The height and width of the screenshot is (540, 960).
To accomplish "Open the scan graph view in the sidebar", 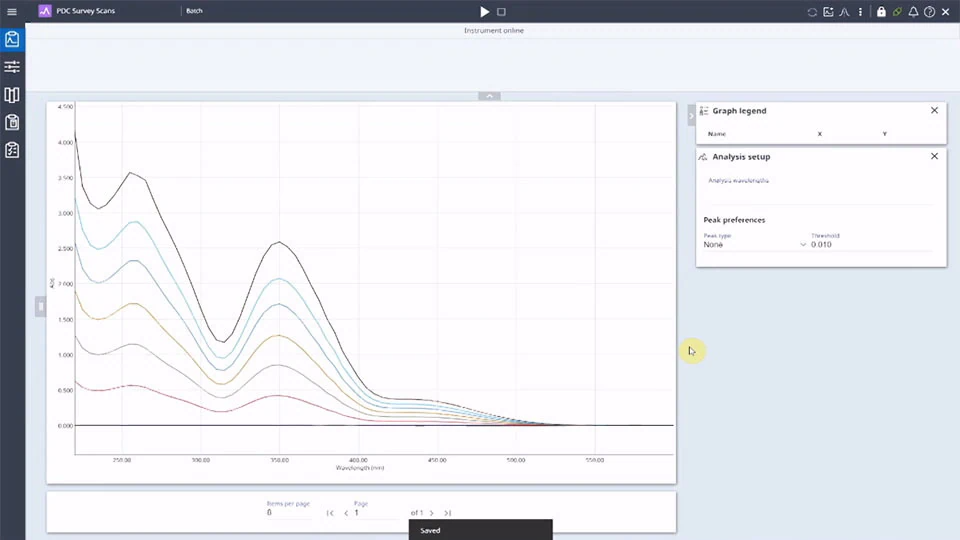I will coord(12,40).
